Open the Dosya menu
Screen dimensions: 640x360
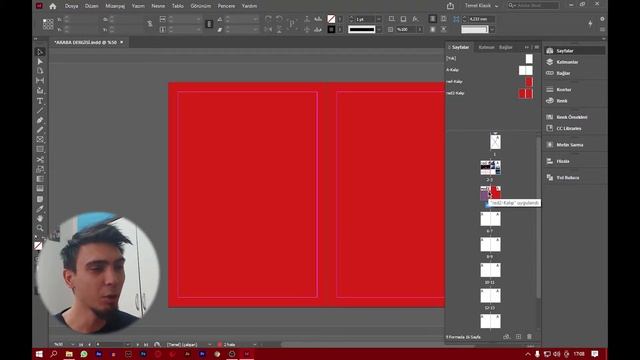click(71, 6)
